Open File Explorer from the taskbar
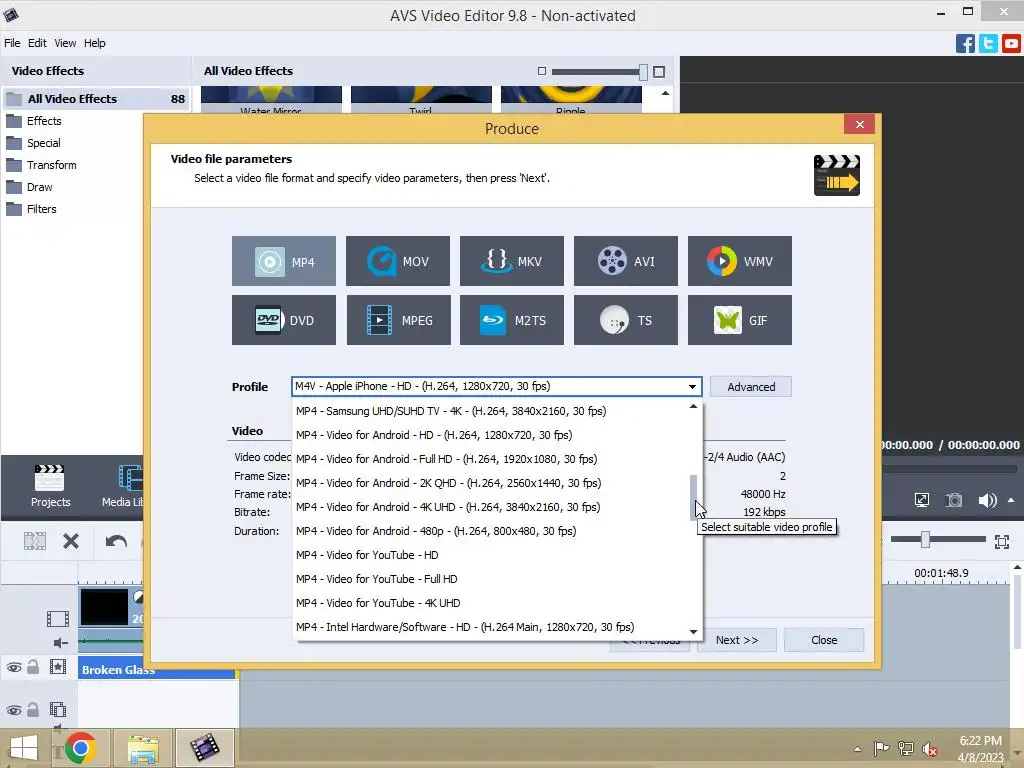 click(143, 748)
